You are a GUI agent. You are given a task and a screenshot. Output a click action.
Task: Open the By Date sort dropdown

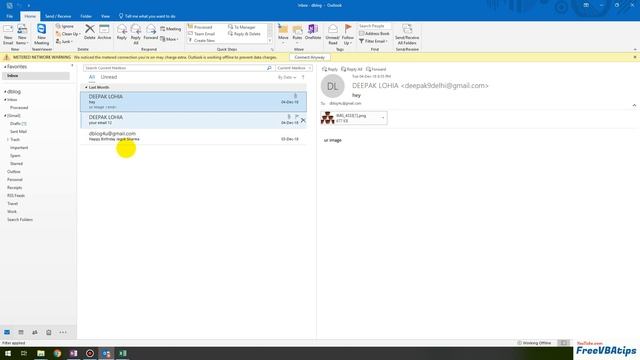pyautogui.click(x=287, y=77)
